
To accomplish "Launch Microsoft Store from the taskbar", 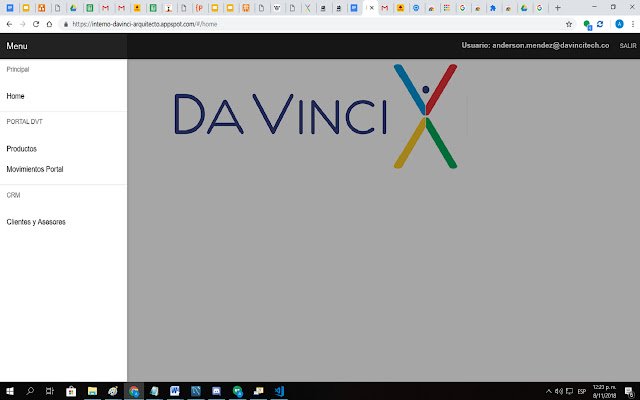I will coord(71,391).
